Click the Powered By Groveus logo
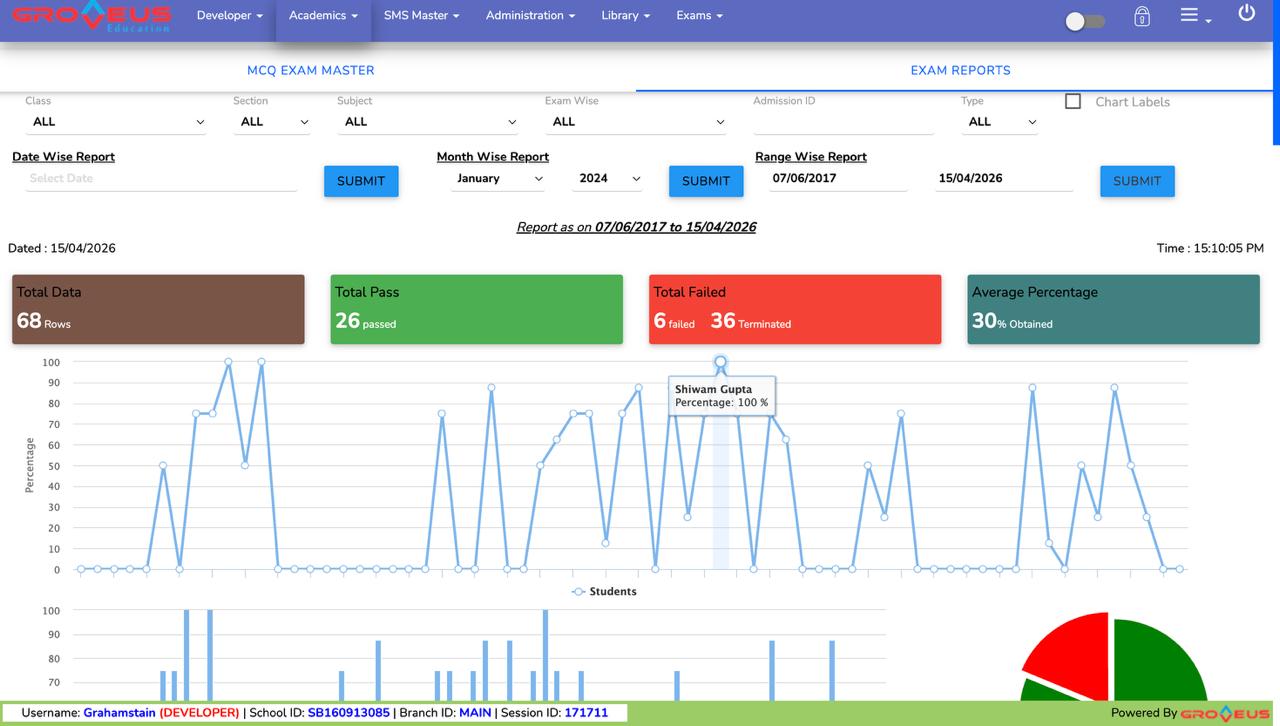 pyautogui.click(x=1224, y=713)
